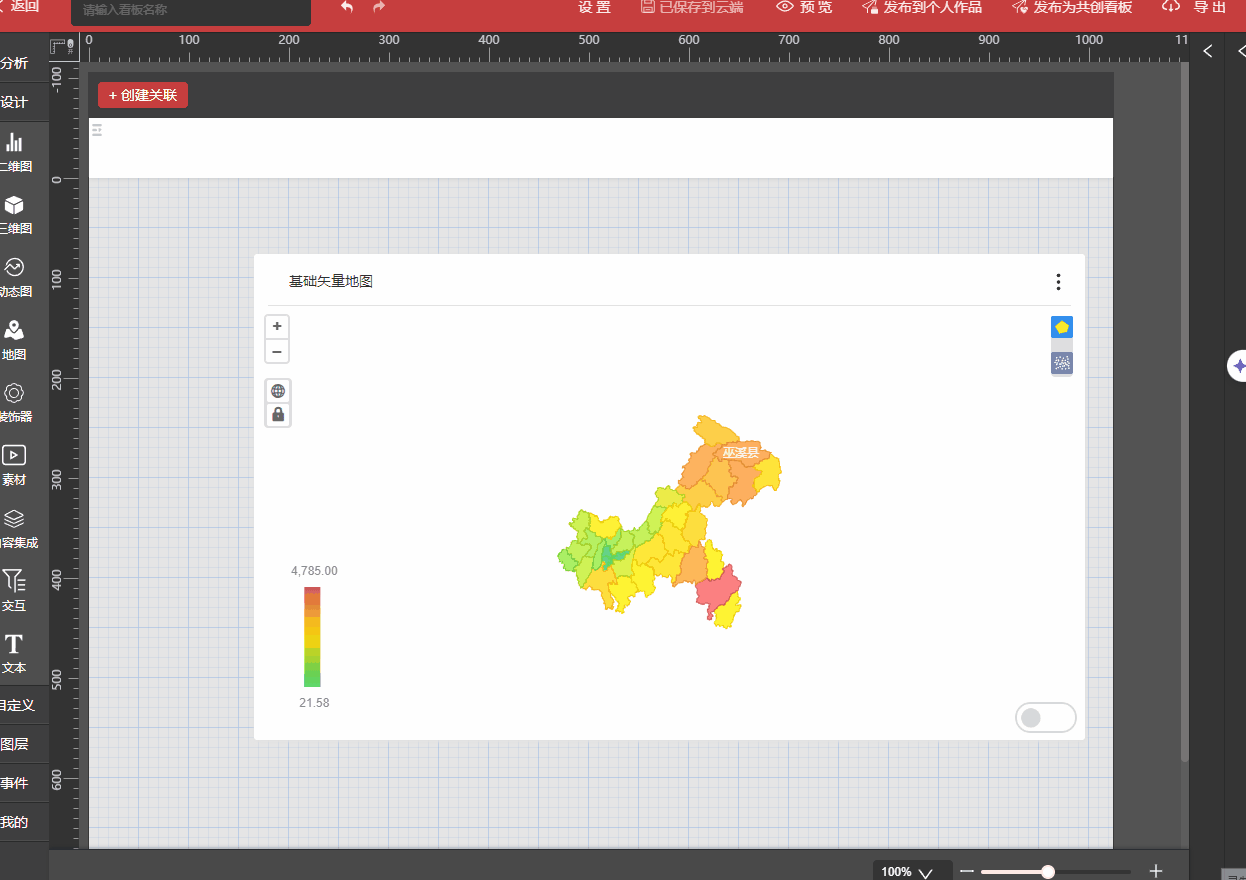
Task: Open the chart's three-dot options menu
Action: click(1058, 282)
